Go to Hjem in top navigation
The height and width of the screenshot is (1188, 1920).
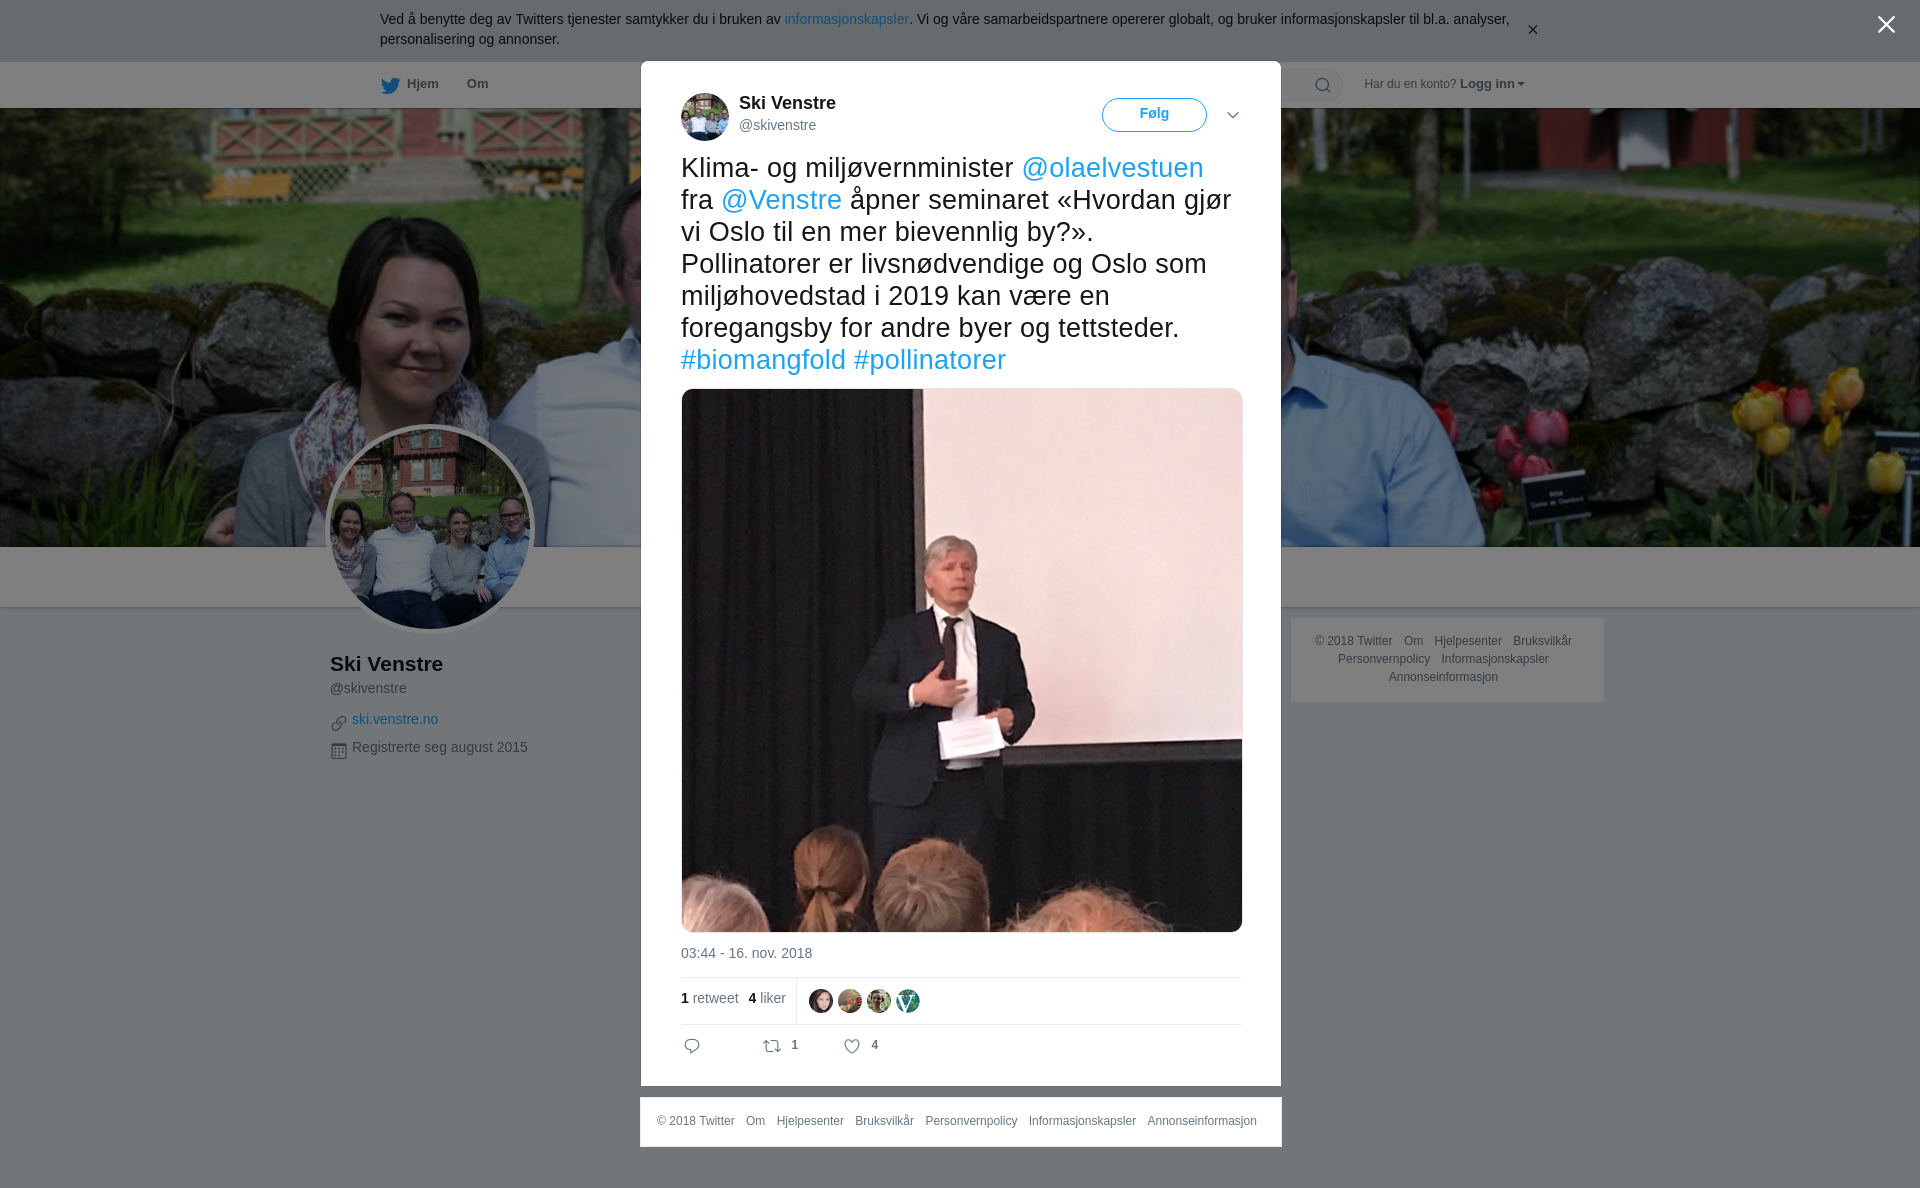[410, 84]
